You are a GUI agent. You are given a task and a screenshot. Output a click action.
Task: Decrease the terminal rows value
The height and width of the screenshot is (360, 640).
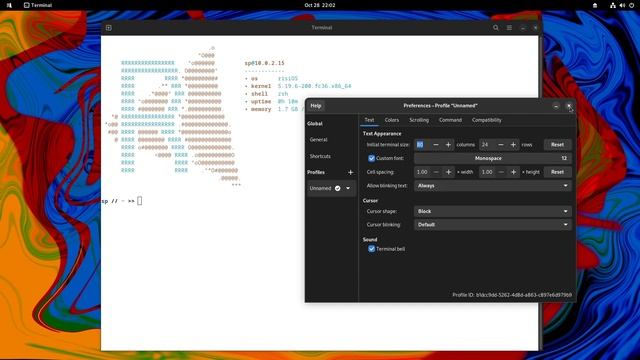point(501,144)
